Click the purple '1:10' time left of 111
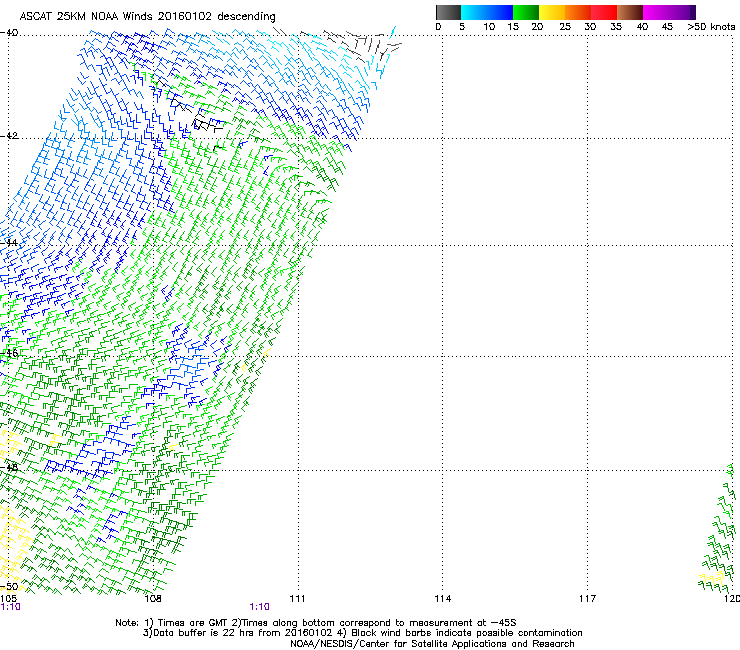 pos(260,607)
